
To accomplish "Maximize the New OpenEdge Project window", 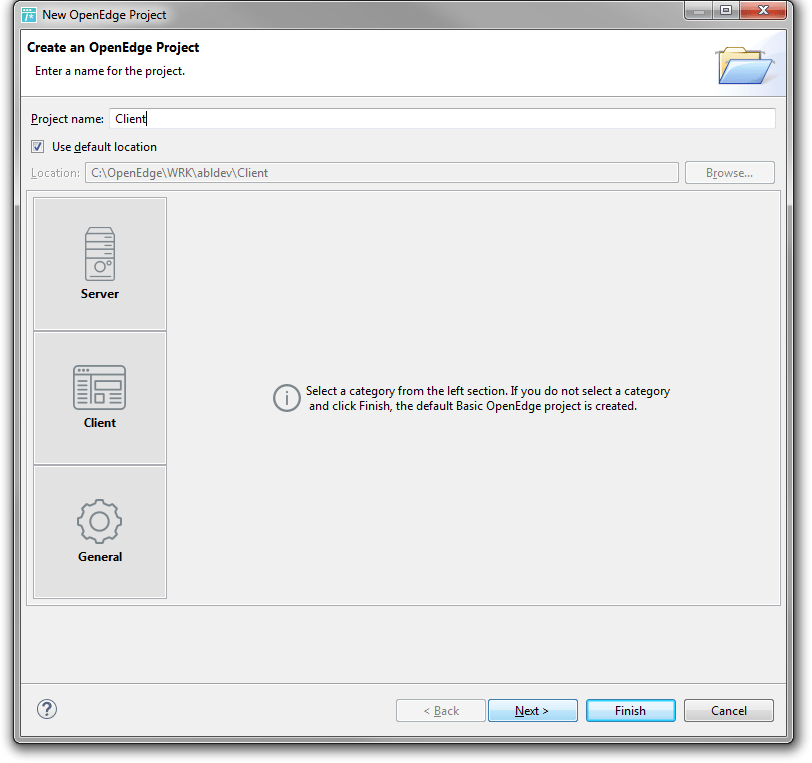I will tap(726, 10).
